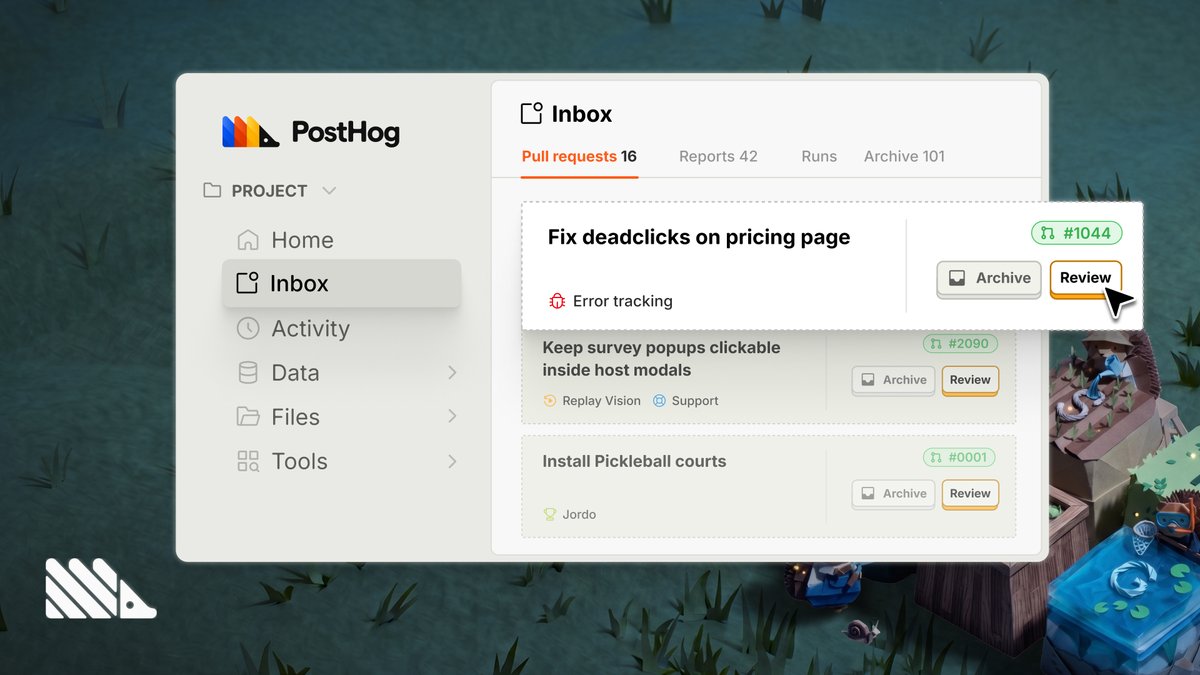Click the PostHog logo in the sidebar

coord(310,132)
